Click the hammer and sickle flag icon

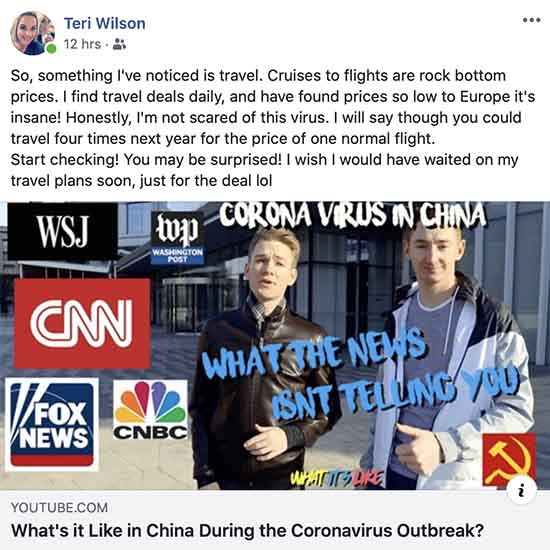point(509,460)
